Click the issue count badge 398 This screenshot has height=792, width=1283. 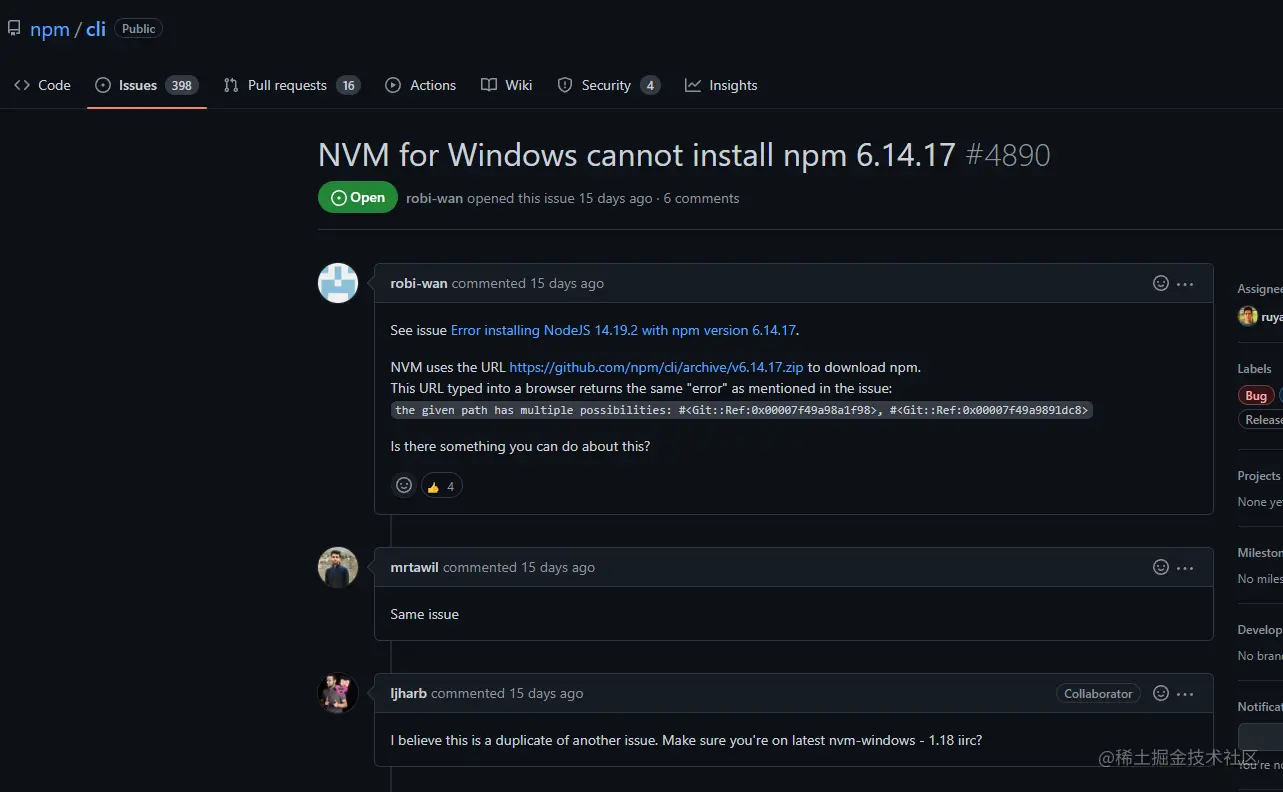coord(181,85)
